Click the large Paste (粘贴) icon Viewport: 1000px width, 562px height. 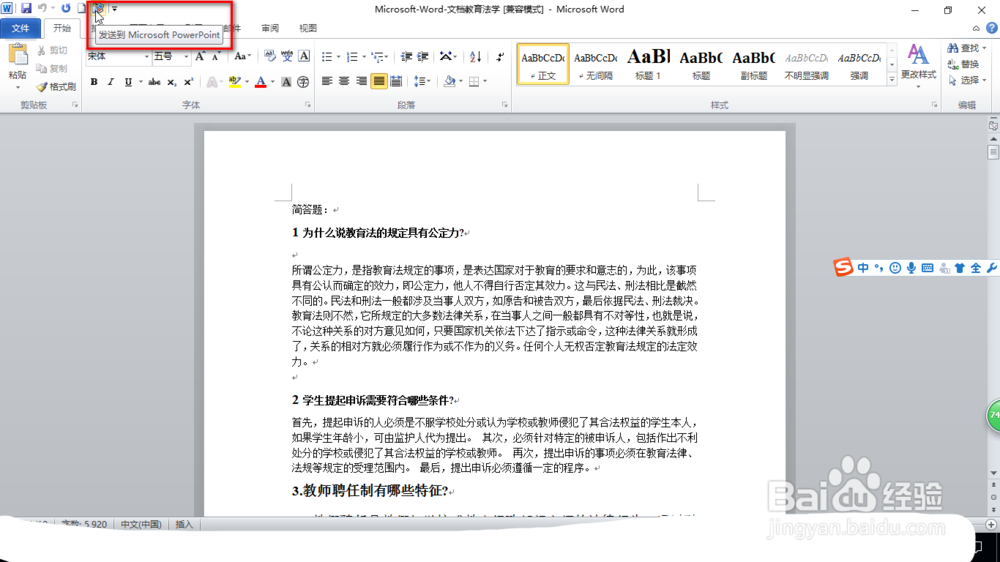click(18, 55)
